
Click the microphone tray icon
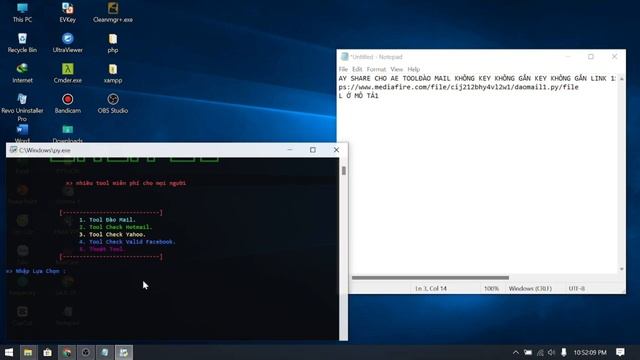pyautogui.click(x=564, y=352)
